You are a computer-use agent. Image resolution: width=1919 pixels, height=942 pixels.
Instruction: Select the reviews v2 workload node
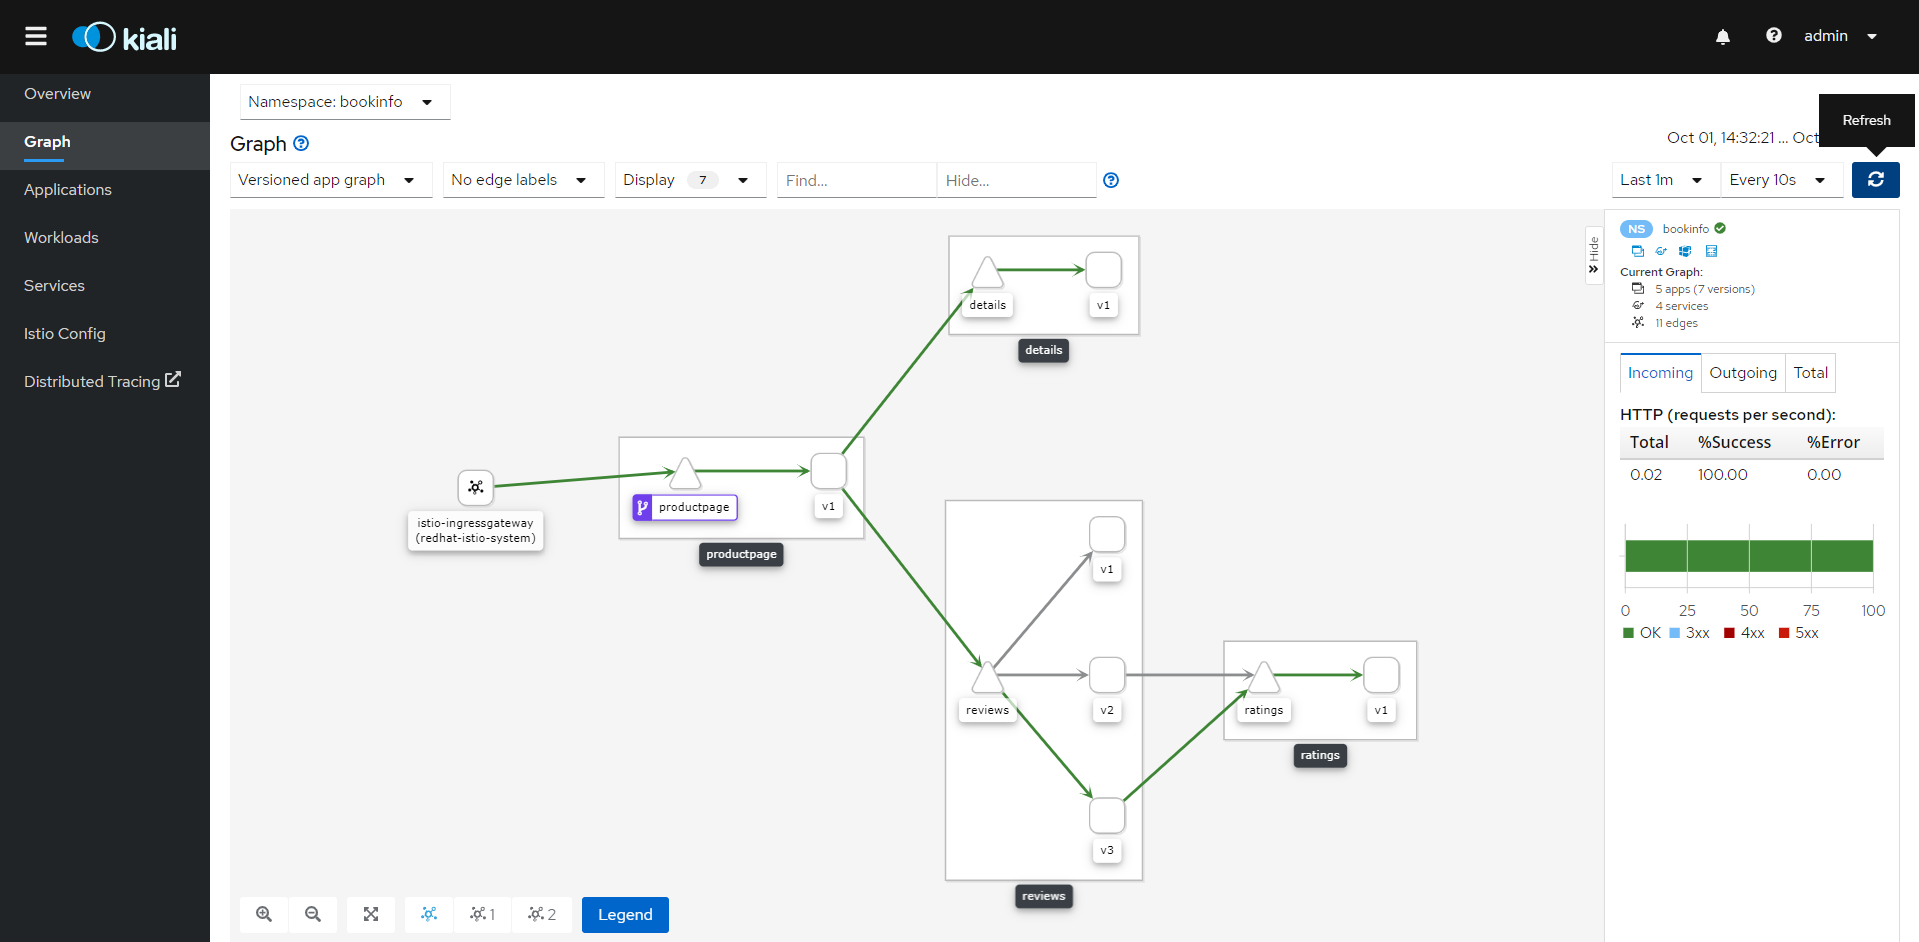pyautogui.click(x=1107, y=675)
